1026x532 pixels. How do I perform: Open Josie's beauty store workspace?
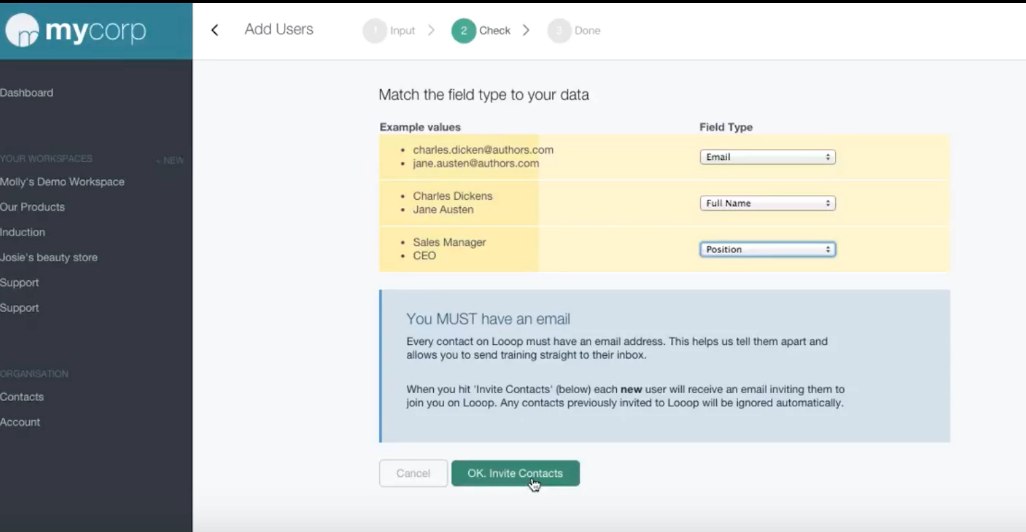tap(48, 257)
